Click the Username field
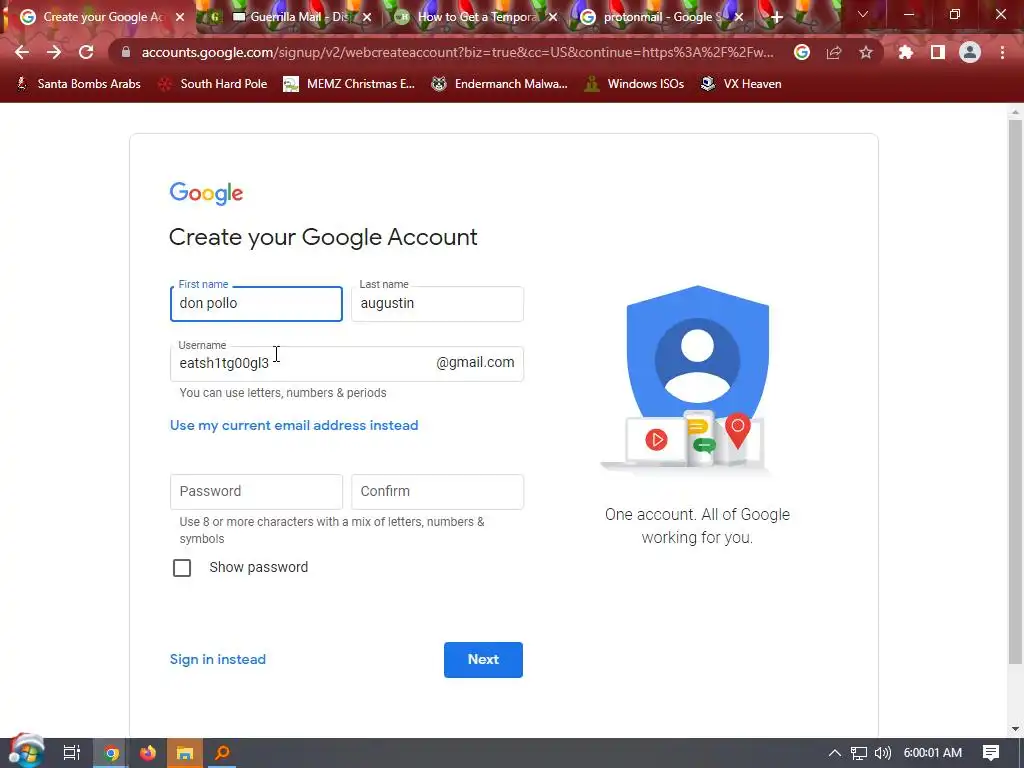 tap(346, 364)
